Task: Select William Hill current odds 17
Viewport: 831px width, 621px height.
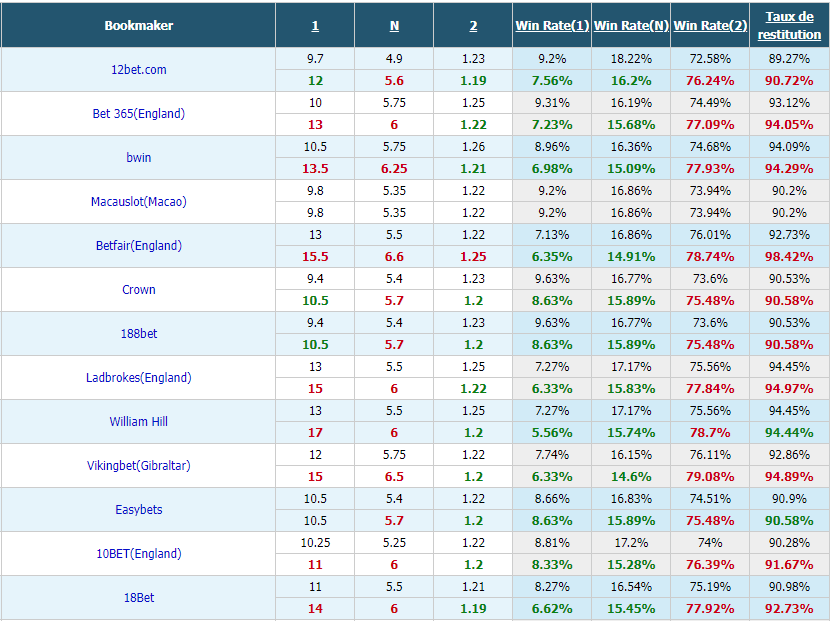Action: (315, 432)
